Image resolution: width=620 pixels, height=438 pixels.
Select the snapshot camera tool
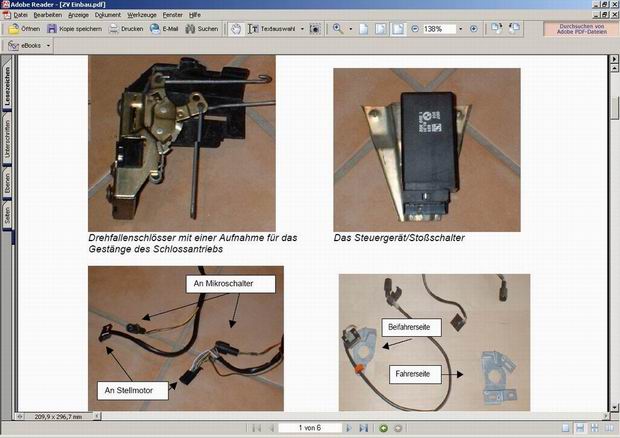316,29
